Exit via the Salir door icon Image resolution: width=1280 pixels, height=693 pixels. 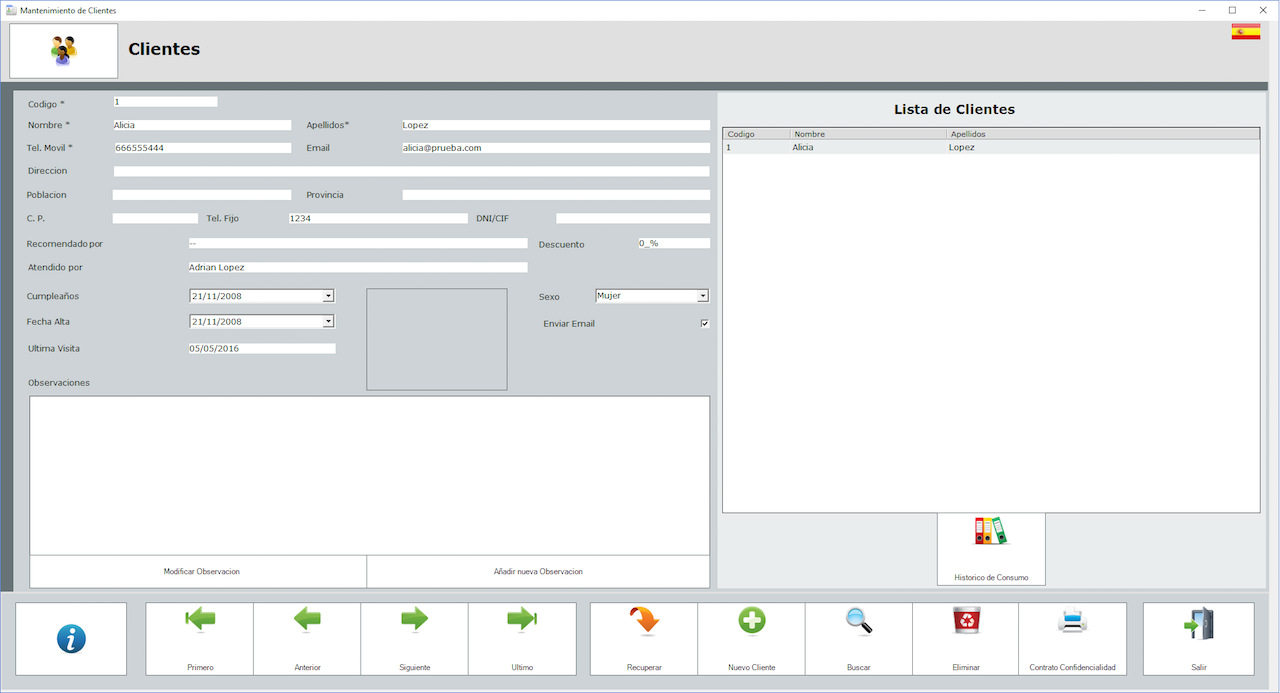click(1198, 638)
